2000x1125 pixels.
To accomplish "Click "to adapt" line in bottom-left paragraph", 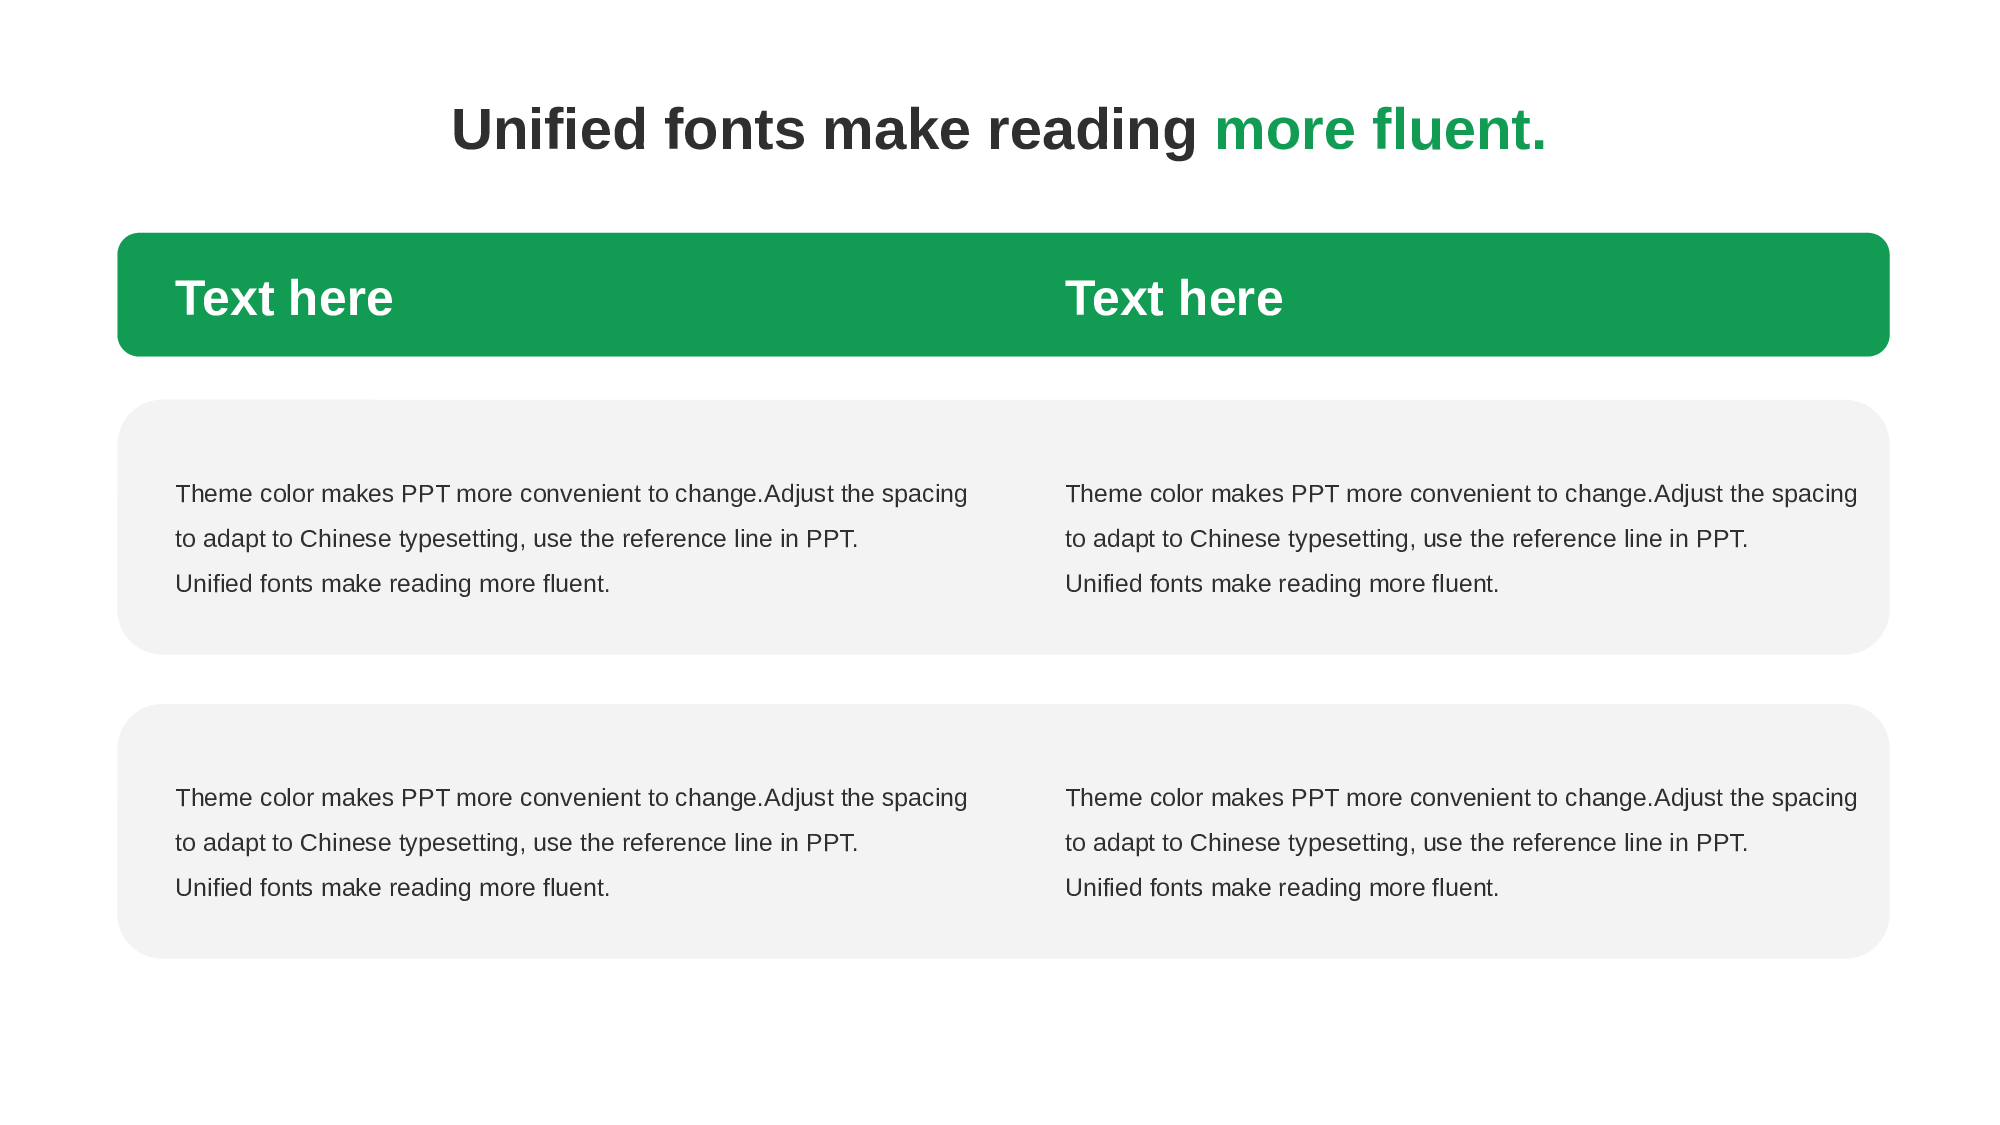I will pos(516,843).
